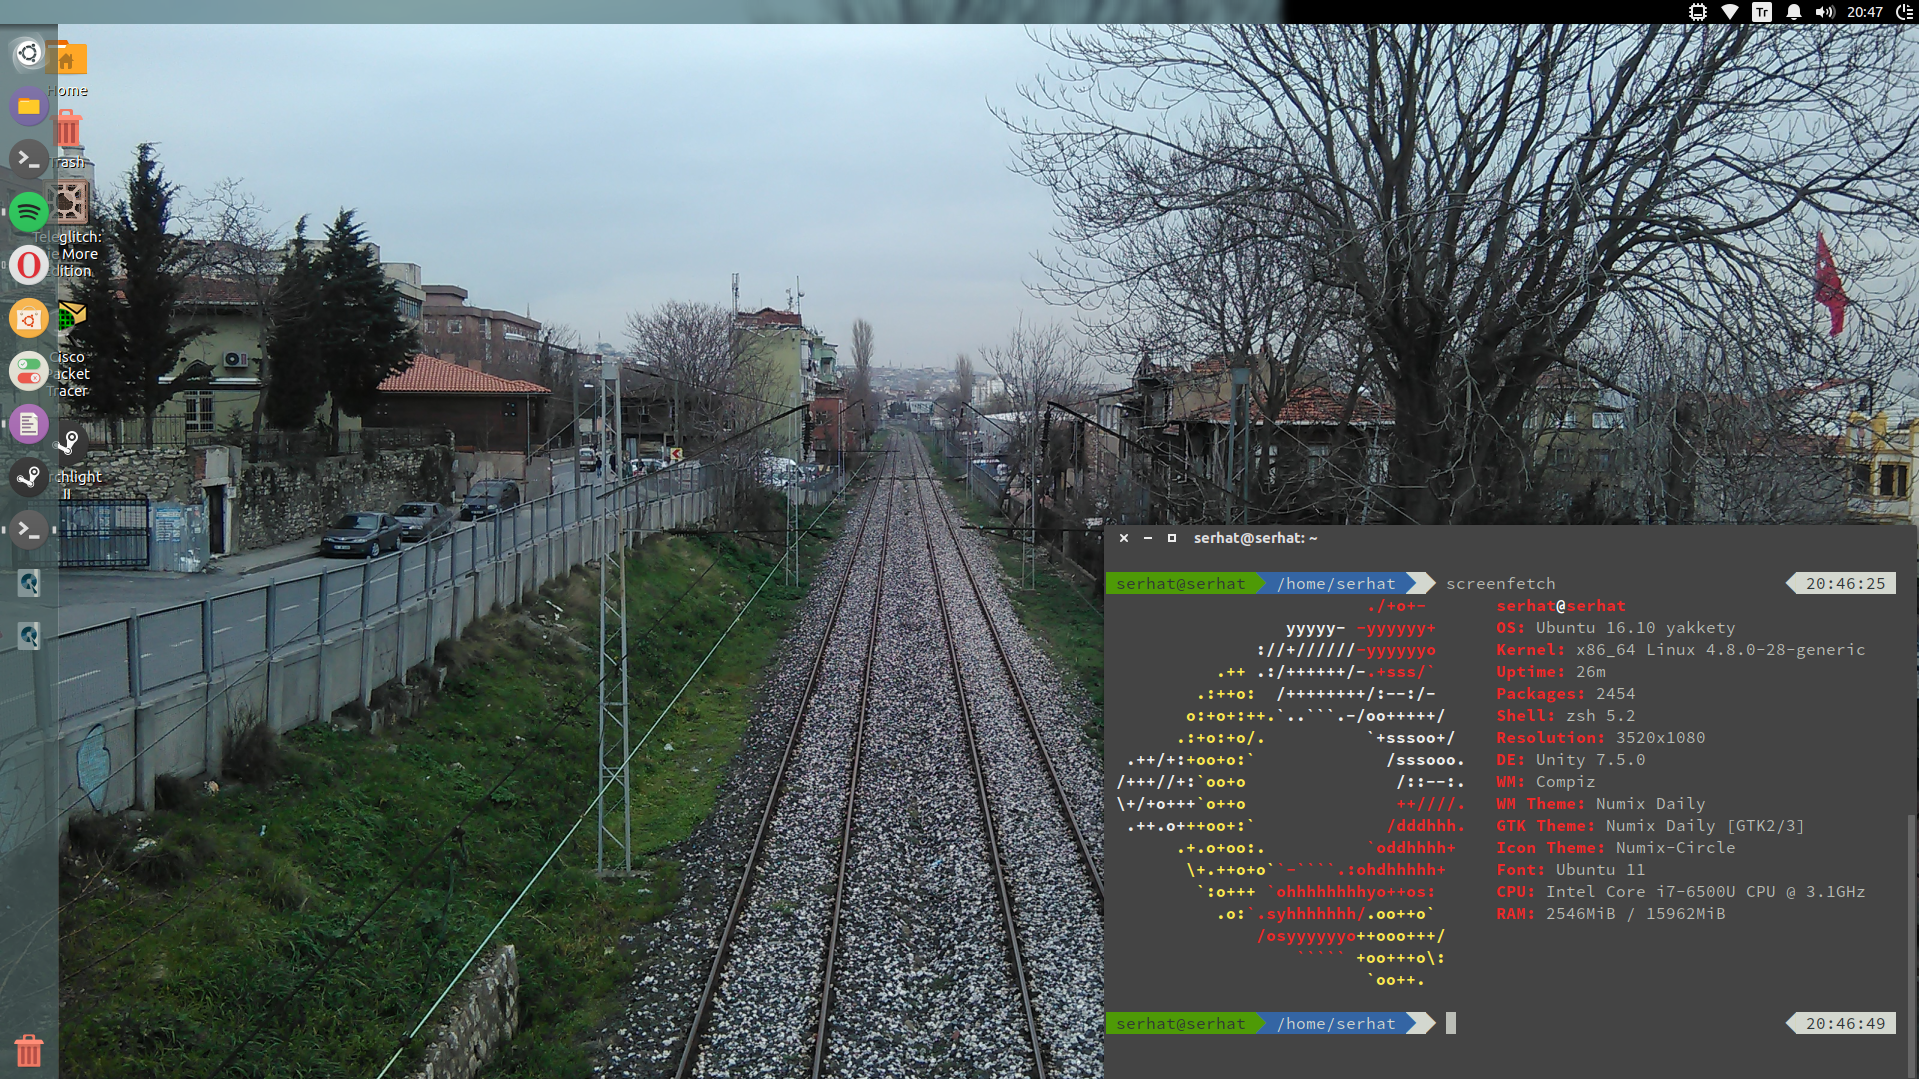Screen dimensions: 1919x1079
Task: Open the session power menu
Action: [1904, 12]
